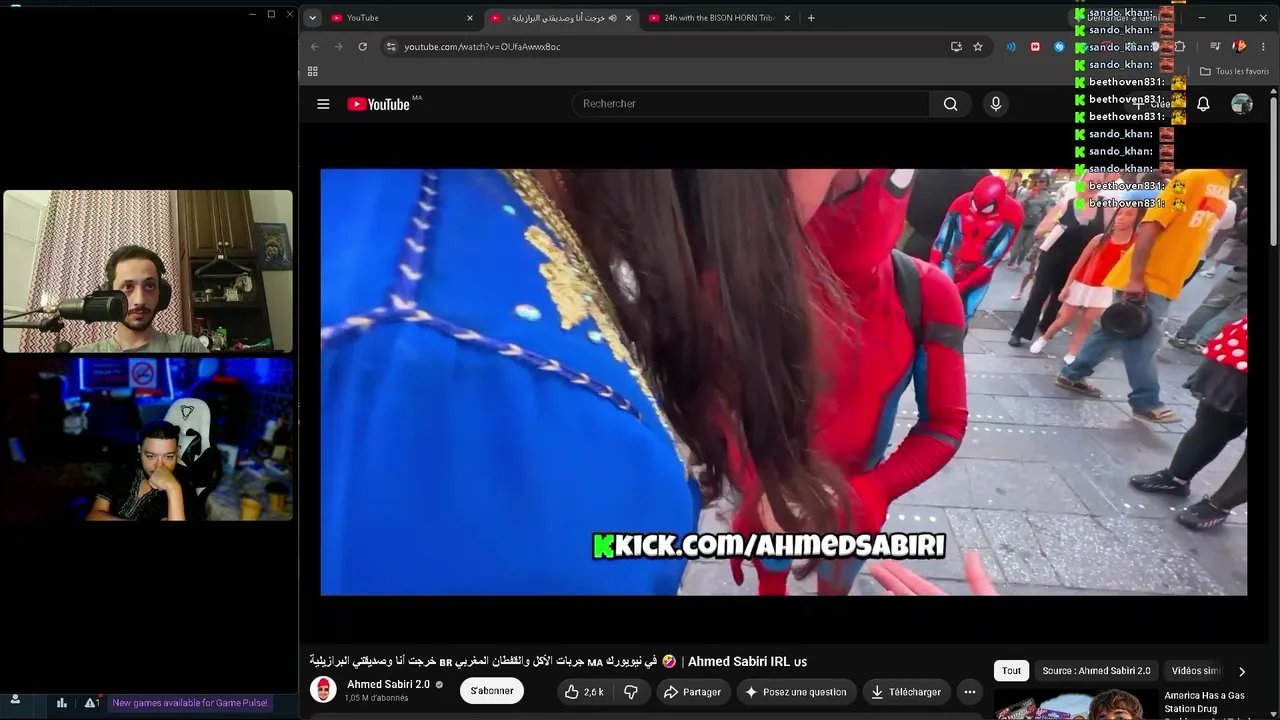Open YouTube notifications bell
The image size is (1280, 720).
click(x=1203, y=104)
